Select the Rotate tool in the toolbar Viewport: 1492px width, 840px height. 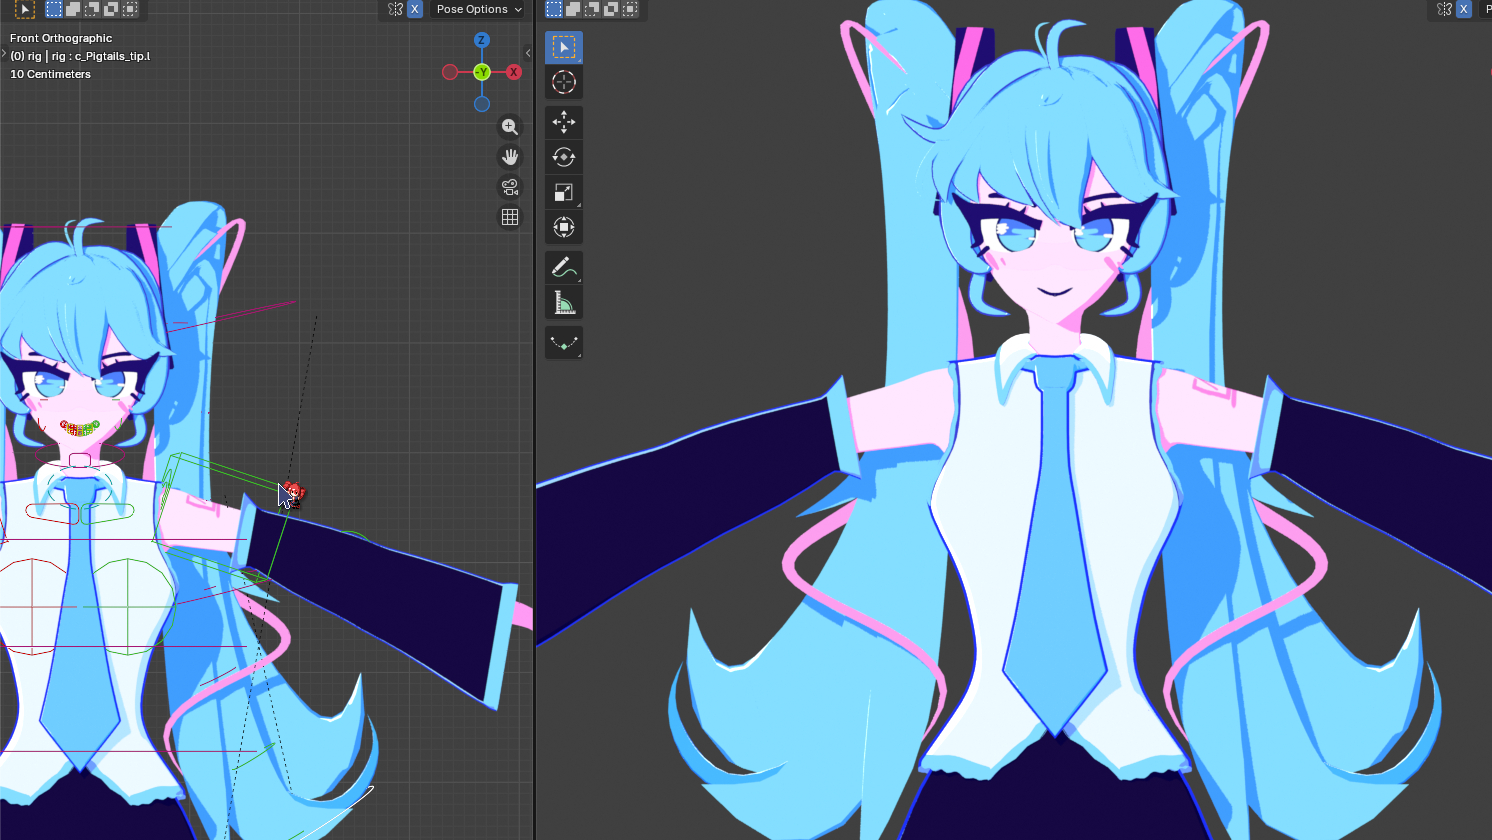tap(564, 157)
